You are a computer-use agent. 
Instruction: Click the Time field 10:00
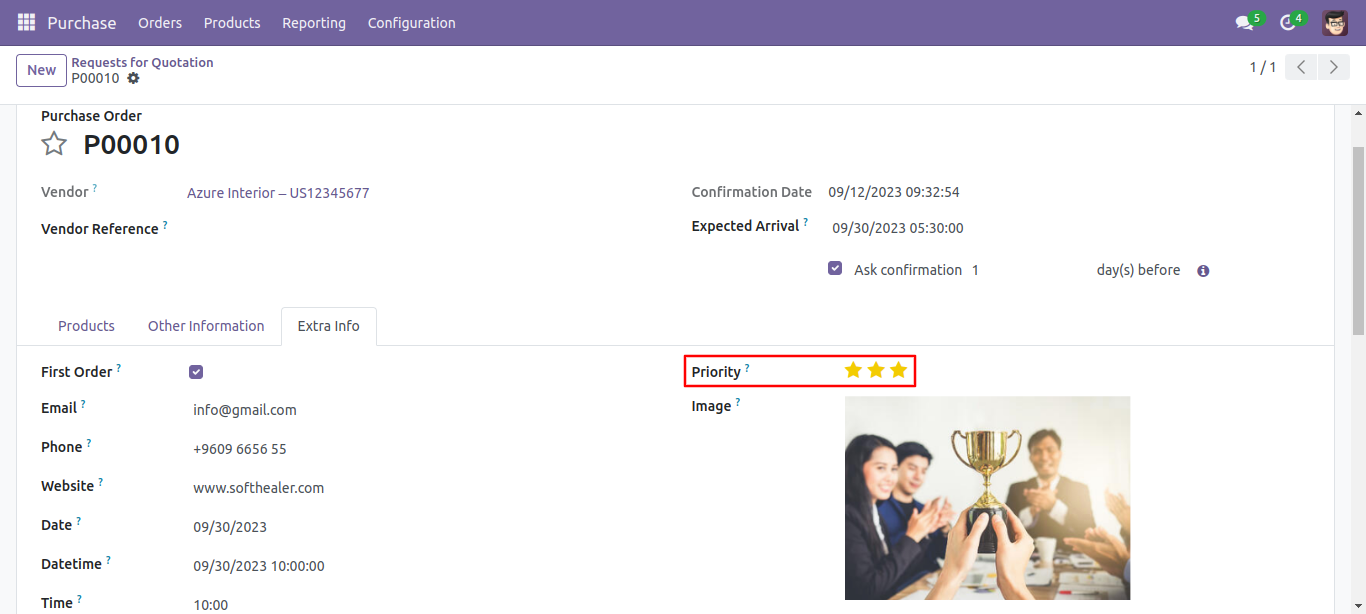(x=210, y=605)
